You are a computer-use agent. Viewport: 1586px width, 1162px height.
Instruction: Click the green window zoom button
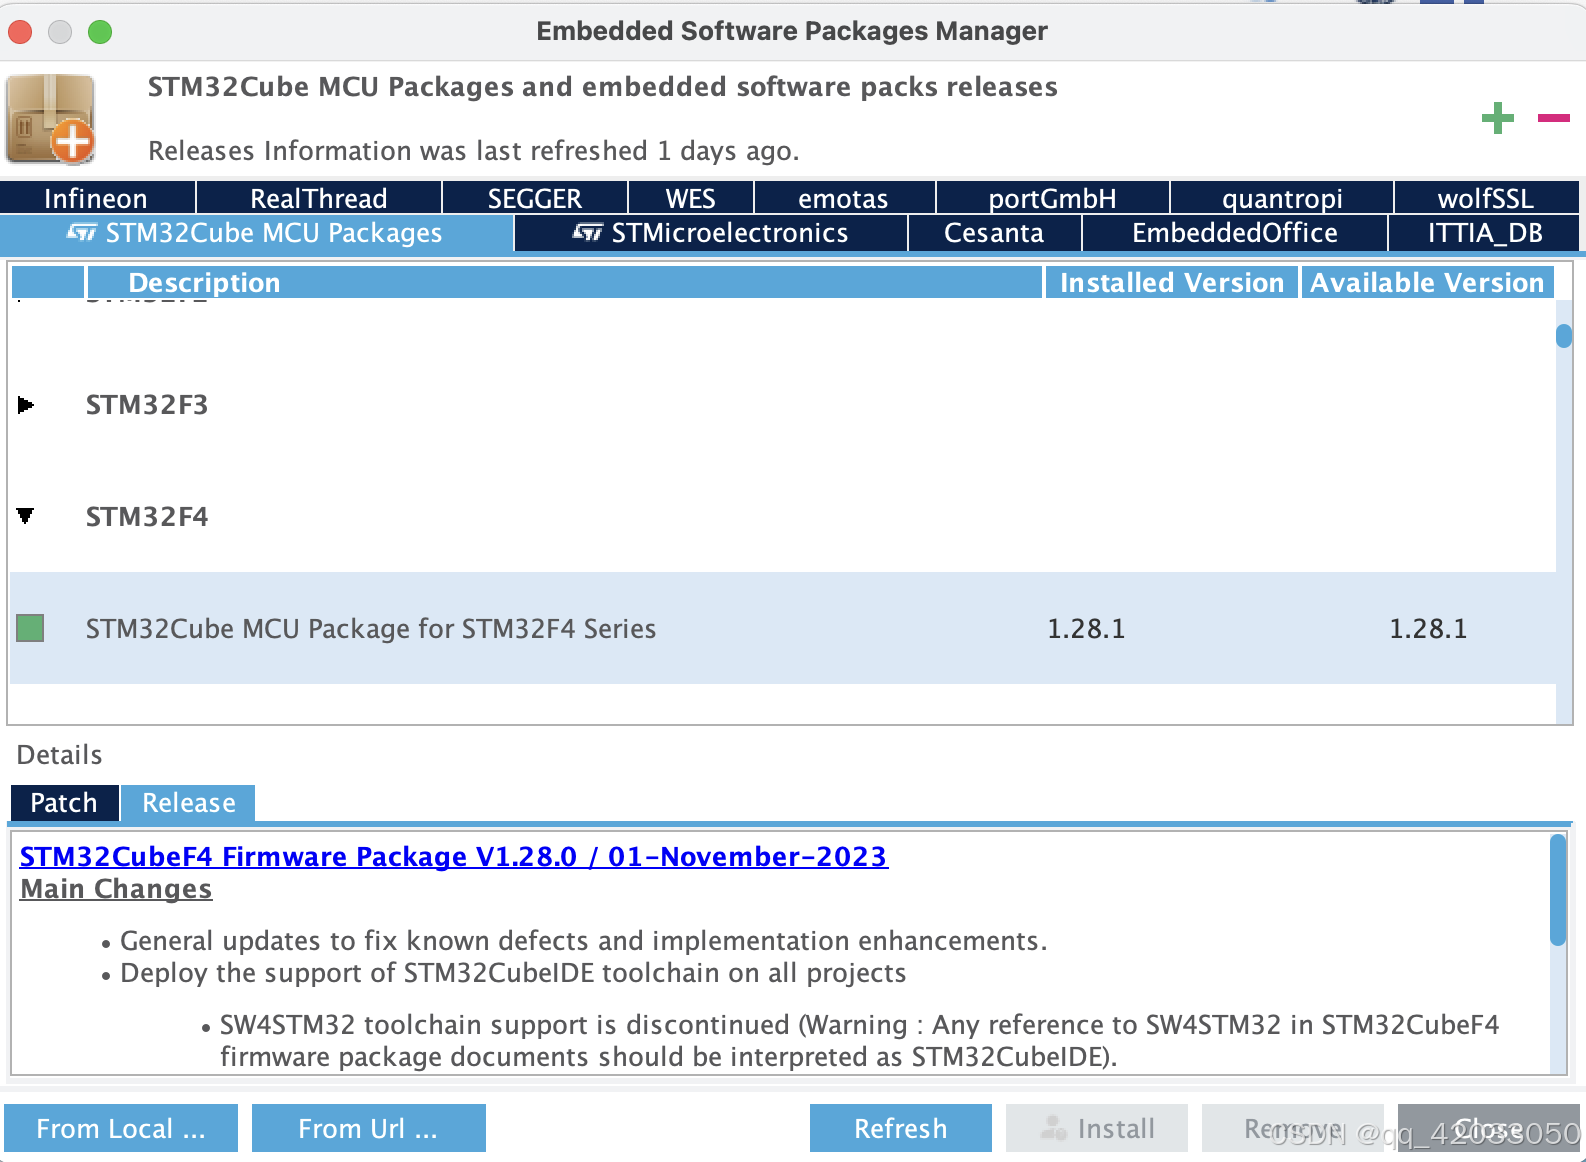click(x=100, y=32)
